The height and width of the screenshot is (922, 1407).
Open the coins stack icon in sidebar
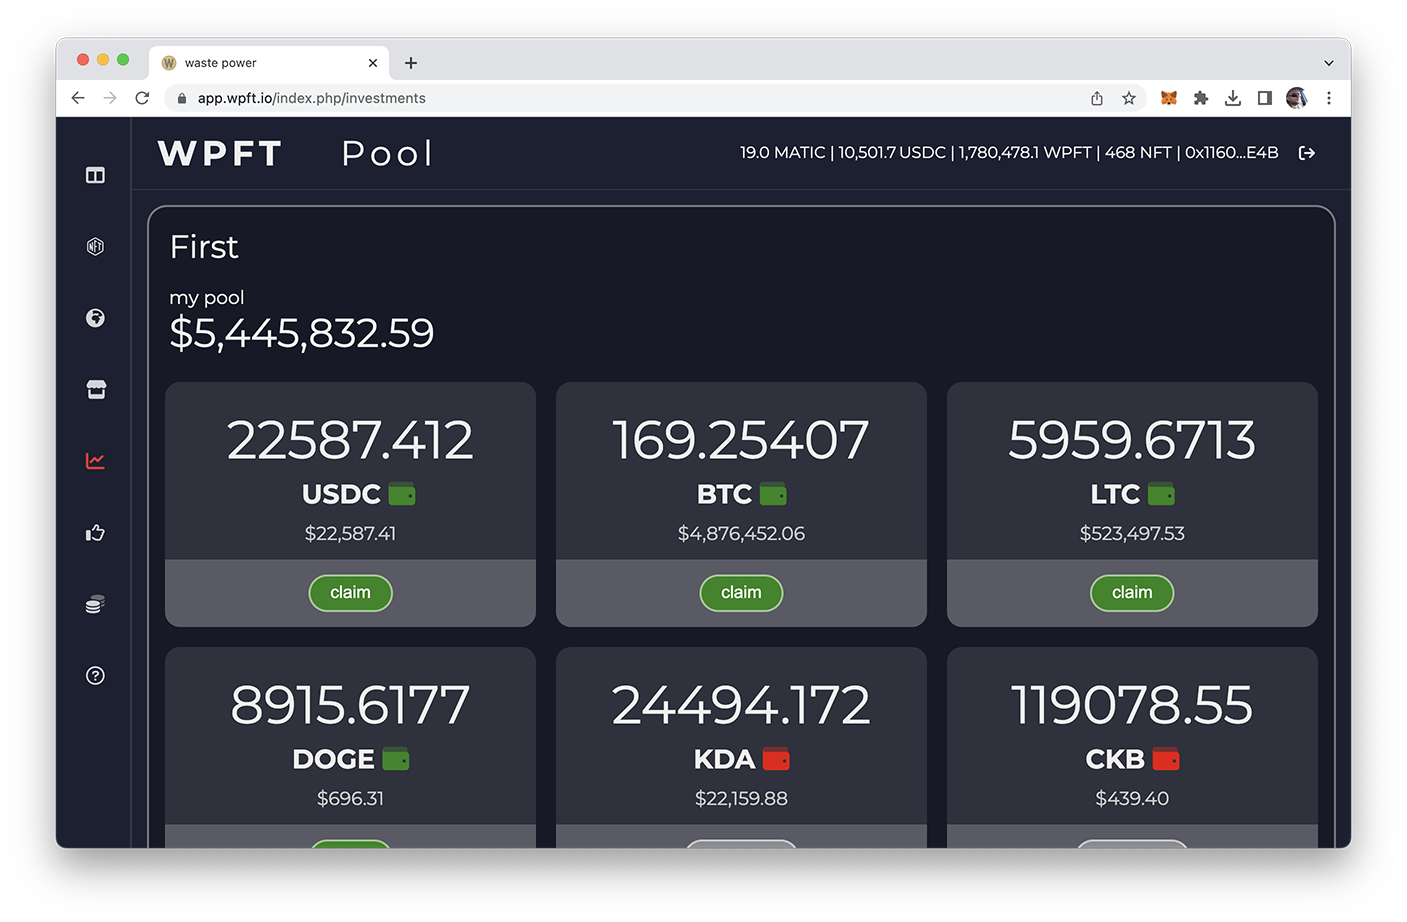[x=95, y=604]
